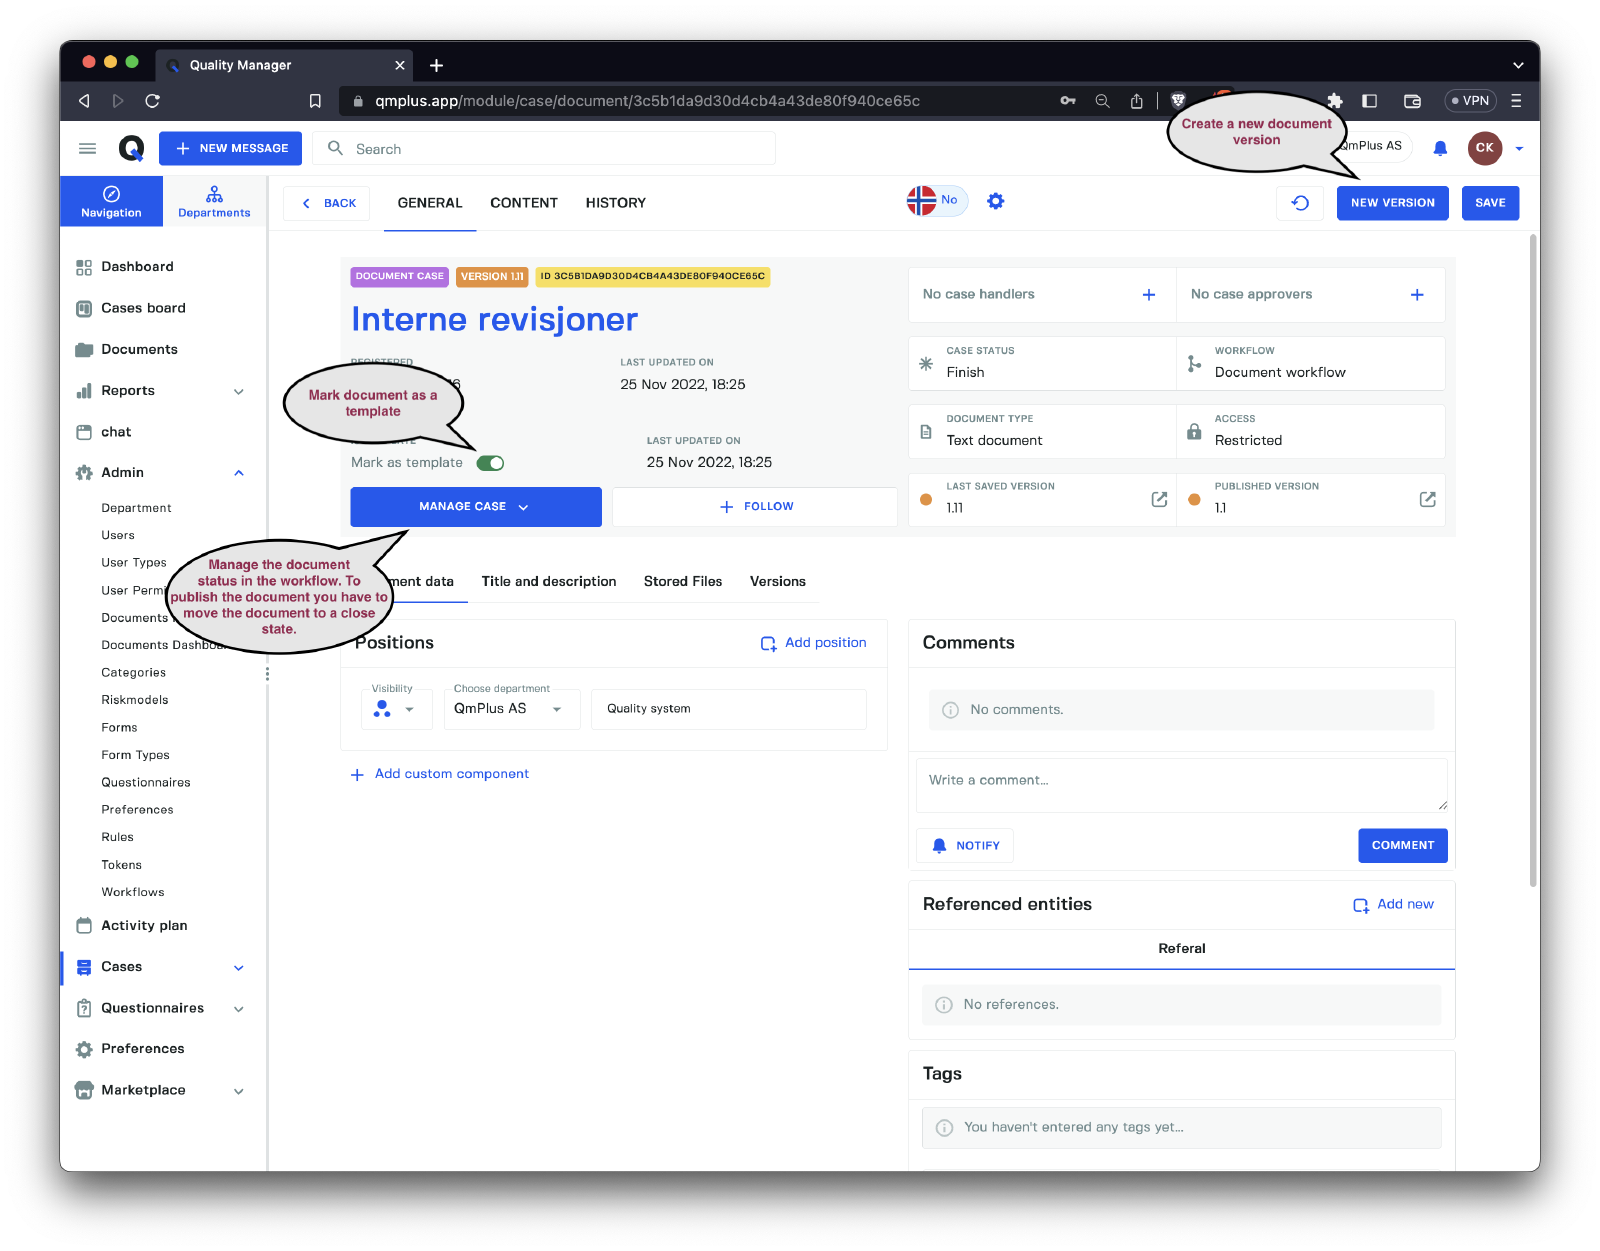Click the New Version button

tap(1392, 203)
